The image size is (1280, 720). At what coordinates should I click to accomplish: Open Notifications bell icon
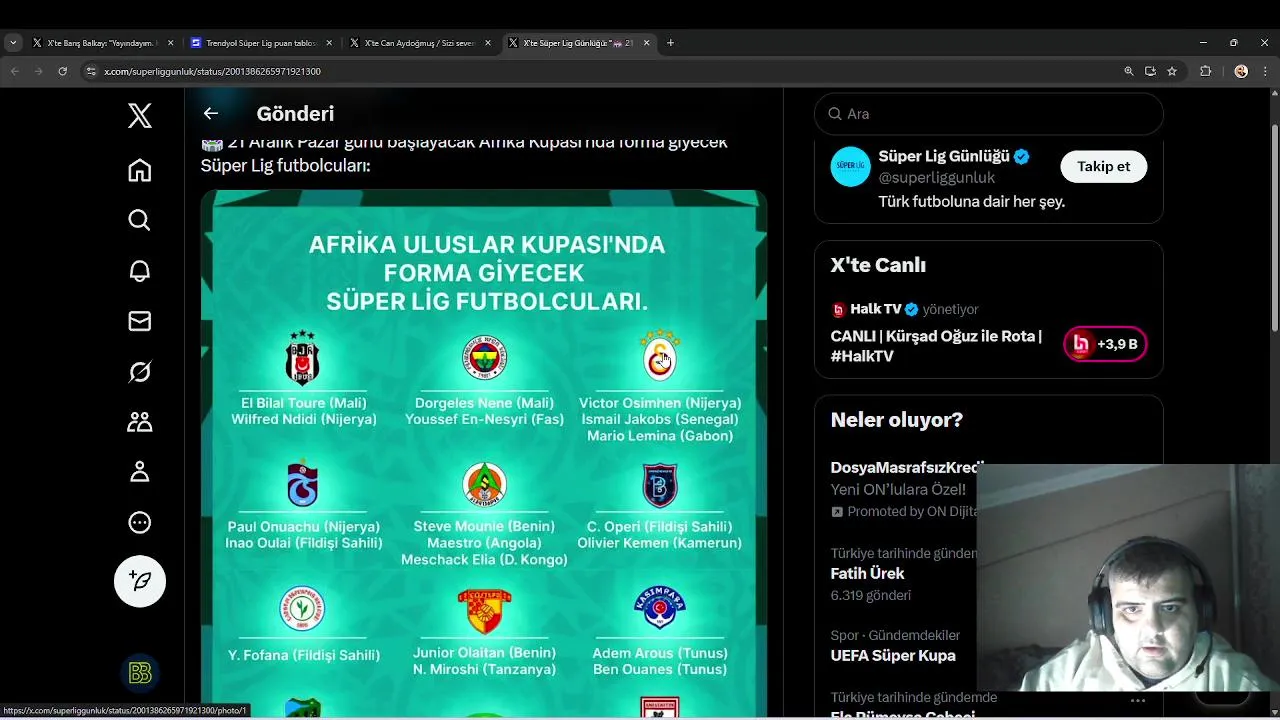click(x=140, y=271)
